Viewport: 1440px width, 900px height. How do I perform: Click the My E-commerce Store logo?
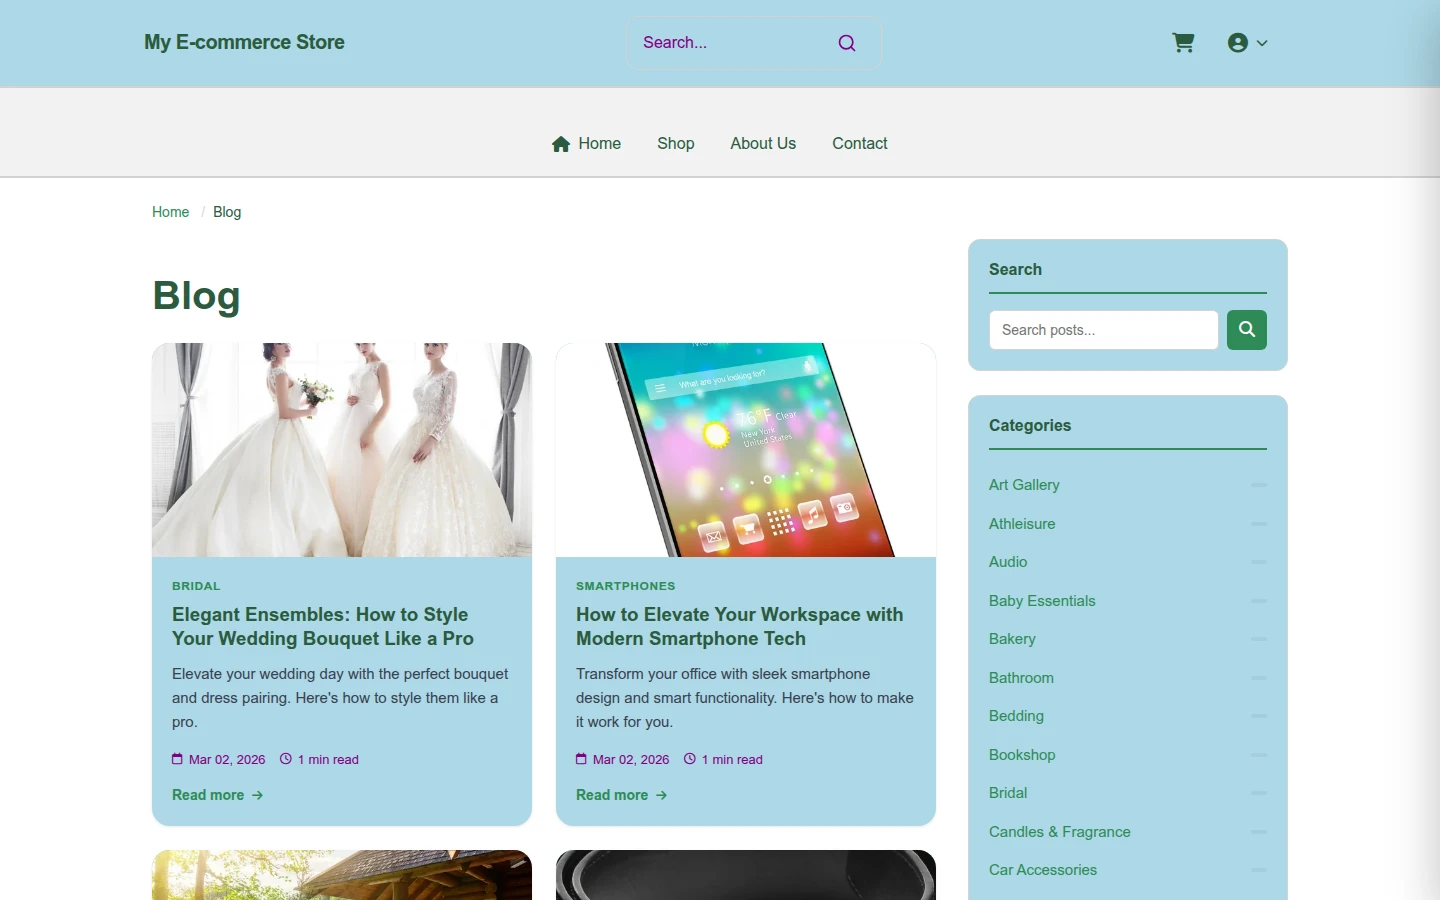tap(244, 43)
